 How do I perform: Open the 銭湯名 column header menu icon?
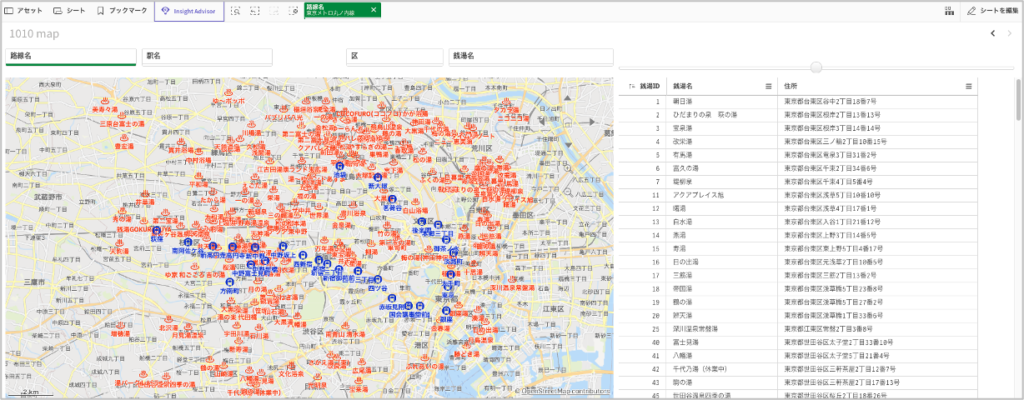pos(768,87)
